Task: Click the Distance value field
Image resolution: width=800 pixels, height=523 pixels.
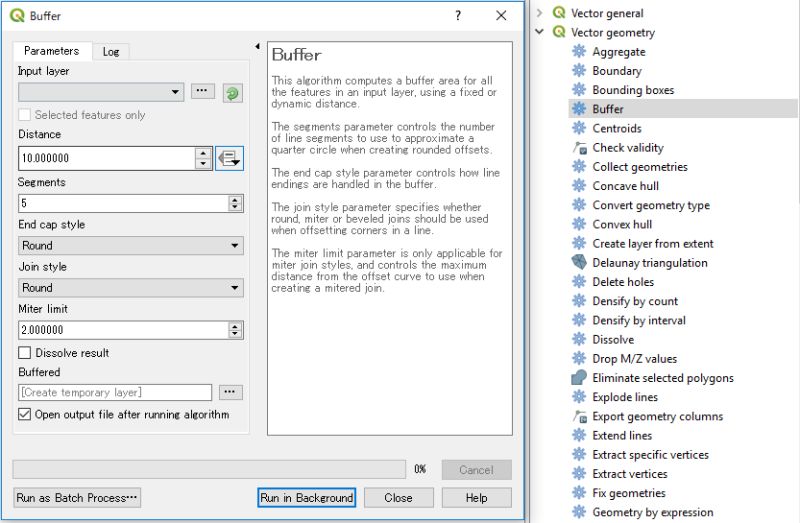Action: point(107,158)
